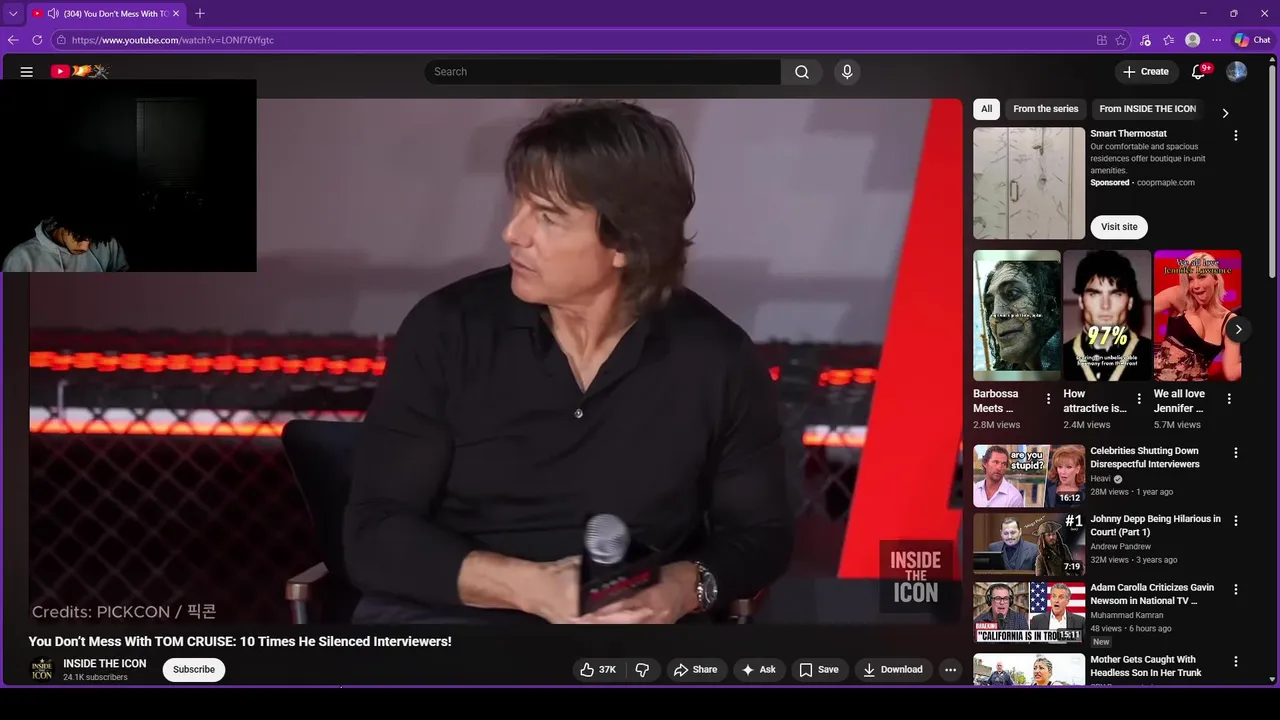Image resolution: width=1280 pixels, height=720 pixels.
Task: Select From INSIDE THE ICON chip
Action: click(1147, 109)
